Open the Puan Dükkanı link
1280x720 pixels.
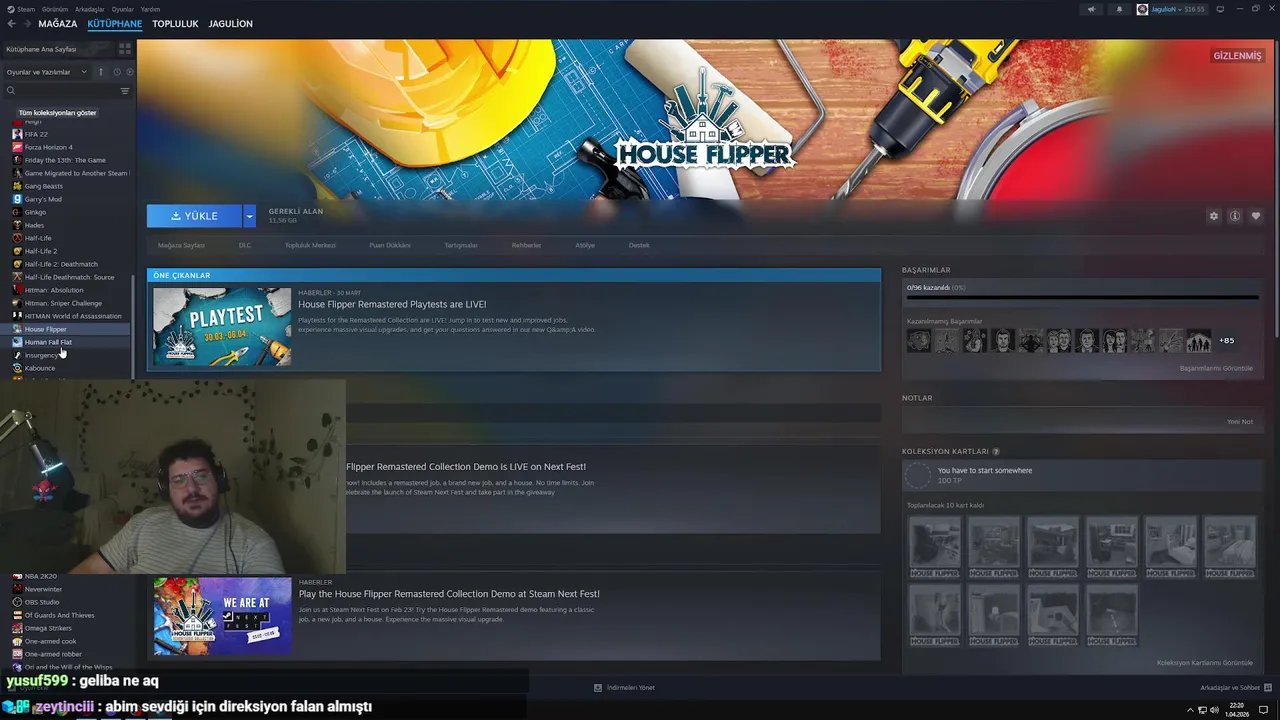pos(390,245)
